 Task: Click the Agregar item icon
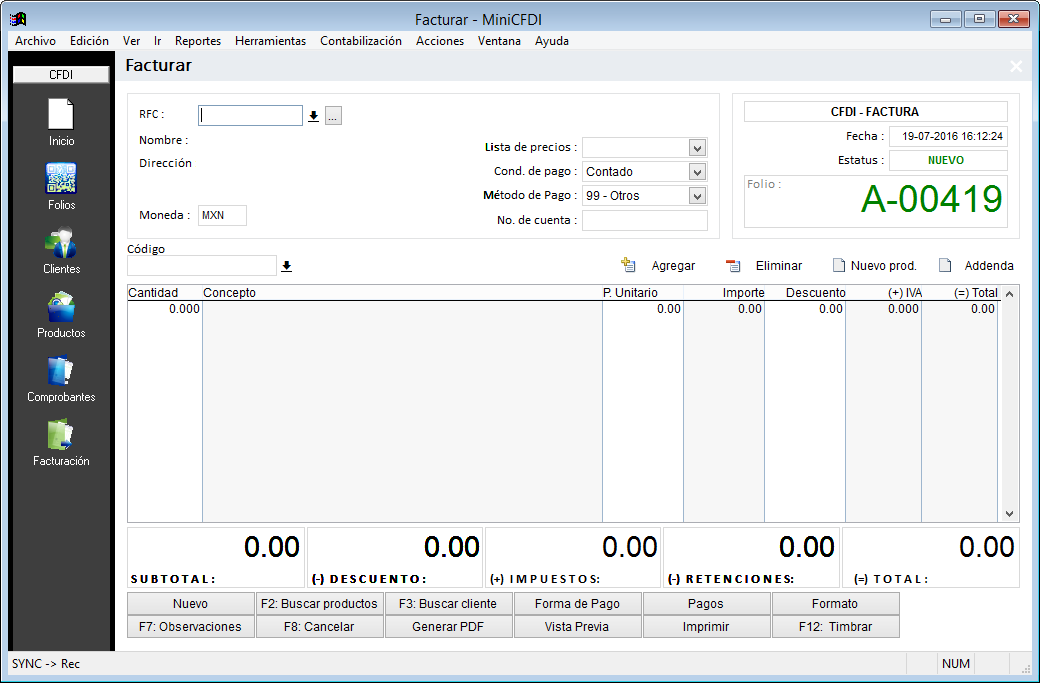[x=628, y=265]
